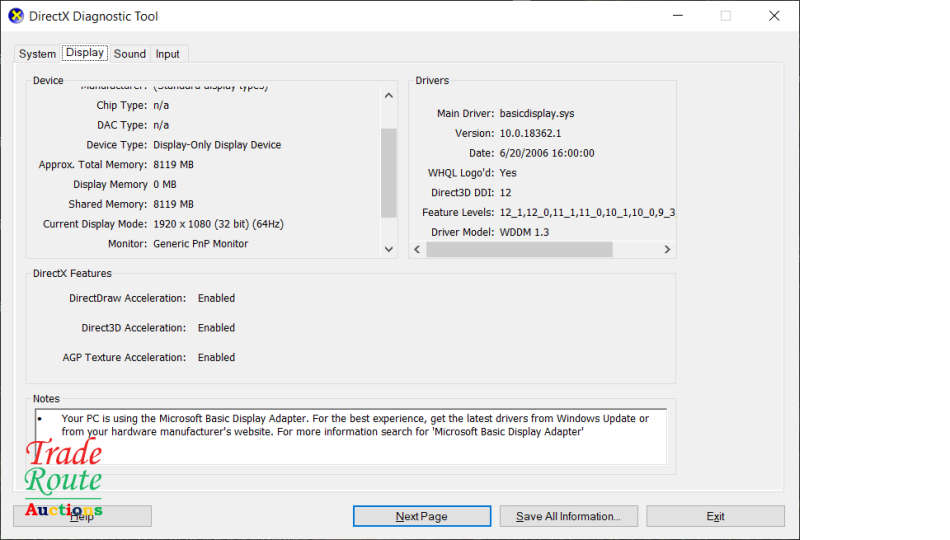This screenshot has height=540, width=950.
Task: Click Save All Information button
Action: pos(568,516)
